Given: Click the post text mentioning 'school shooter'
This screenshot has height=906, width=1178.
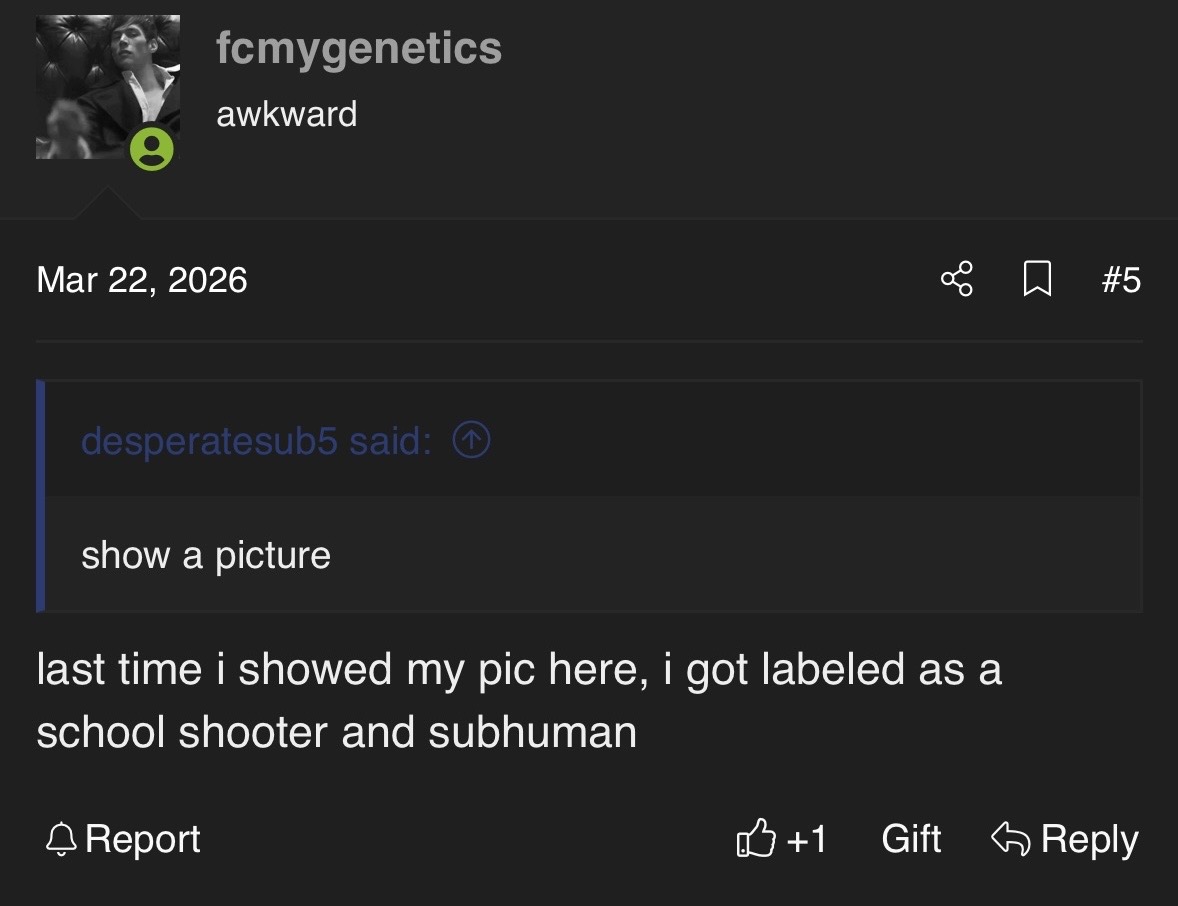Looking at the screenshot, I should pyautogui.click(x=336, y=732).
